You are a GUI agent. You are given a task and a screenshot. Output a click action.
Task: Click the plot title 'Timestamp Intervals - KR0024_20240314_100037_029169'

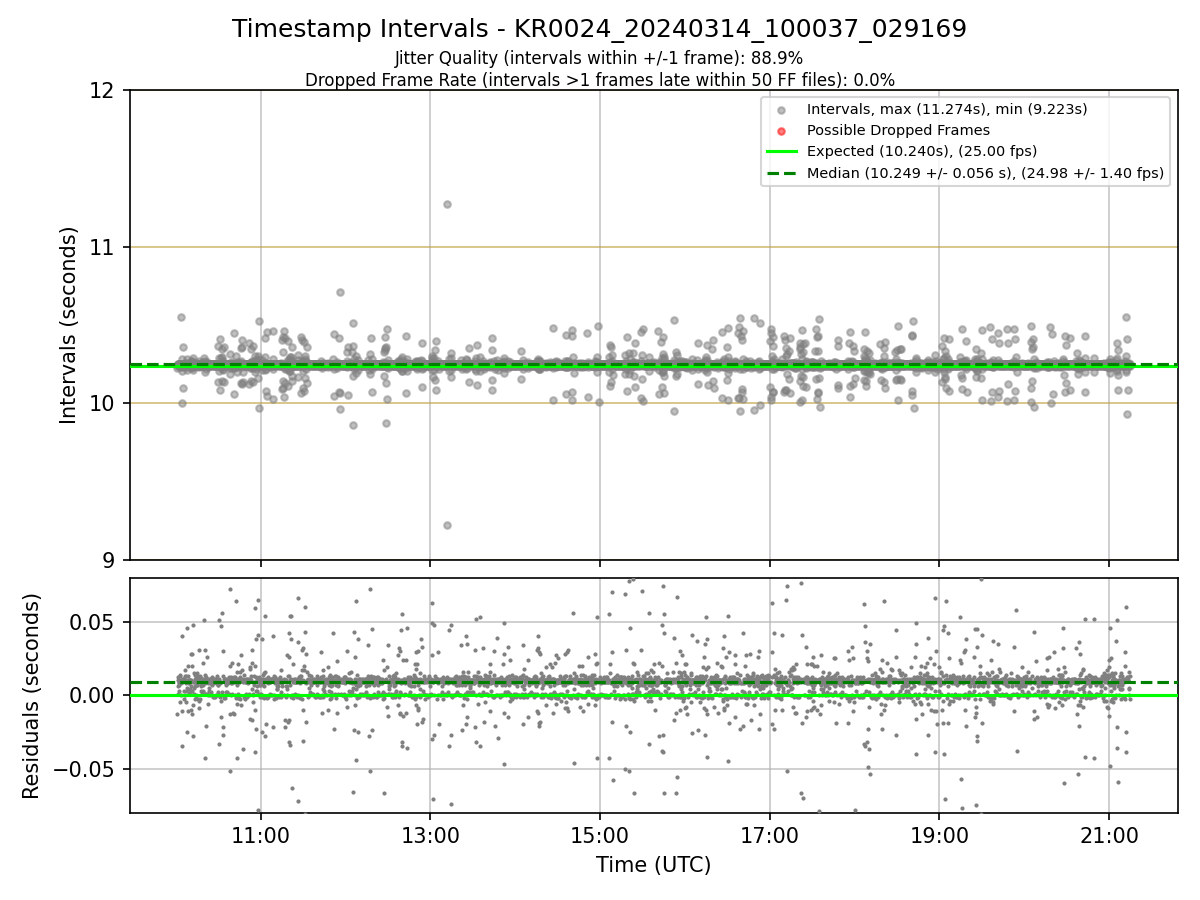click(599, 29)
